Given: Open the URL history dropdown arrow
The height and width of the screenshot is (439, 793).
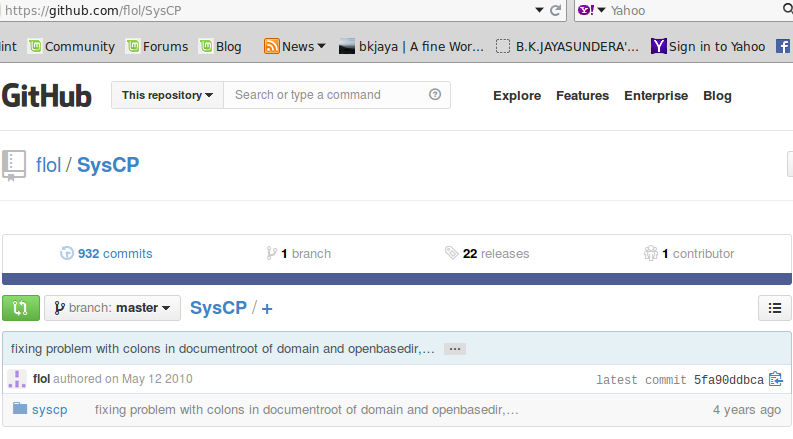Looking at the screenshot, I should point(539,10).
